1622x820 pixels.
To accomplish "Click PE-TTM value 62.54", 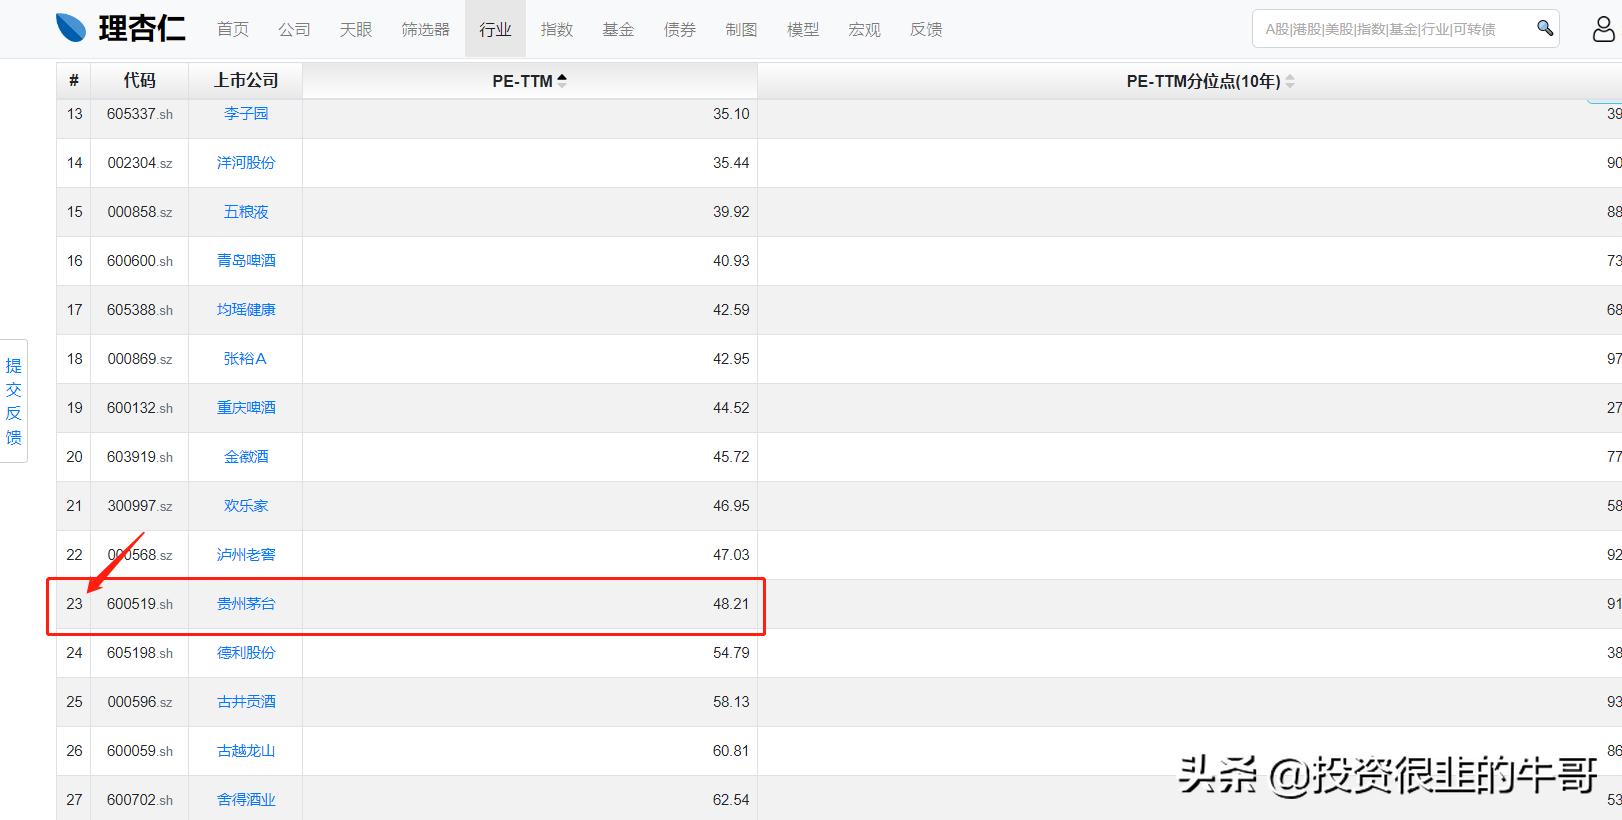I will (x=731, y=800).
